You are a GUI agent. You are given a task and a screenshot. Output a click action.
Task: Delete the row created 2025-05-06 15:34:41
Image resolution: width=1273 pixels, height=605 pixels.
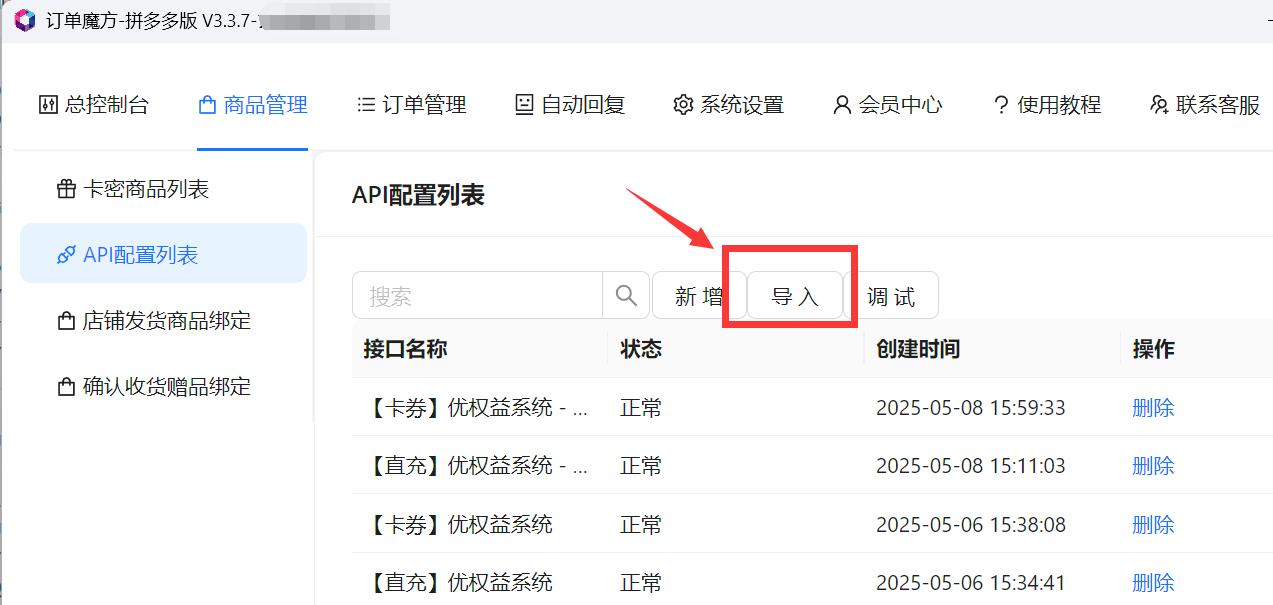click(x=1153, y=582)
